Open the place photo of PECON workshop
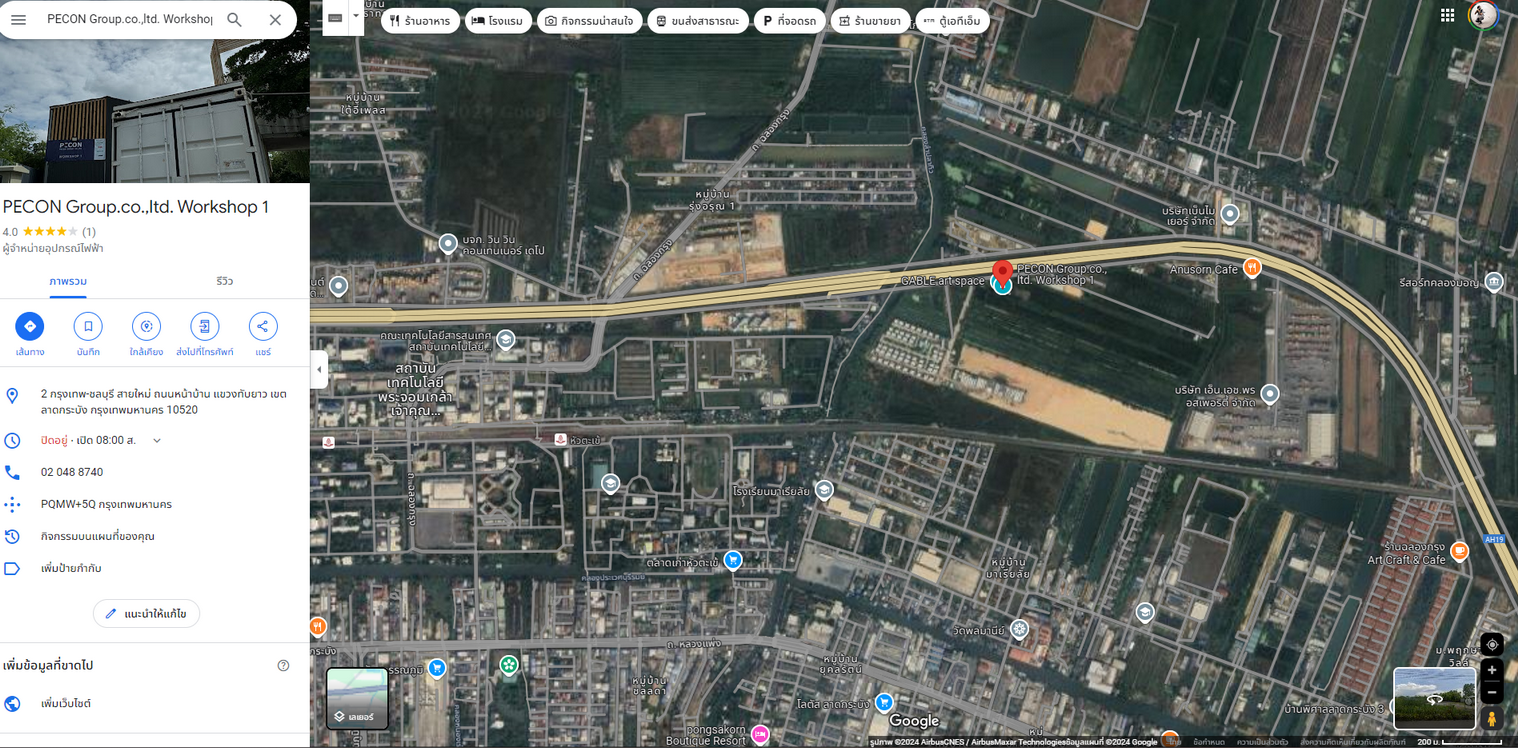Image resolution: width=1518 pixels, height=748 pixels. 155,110
